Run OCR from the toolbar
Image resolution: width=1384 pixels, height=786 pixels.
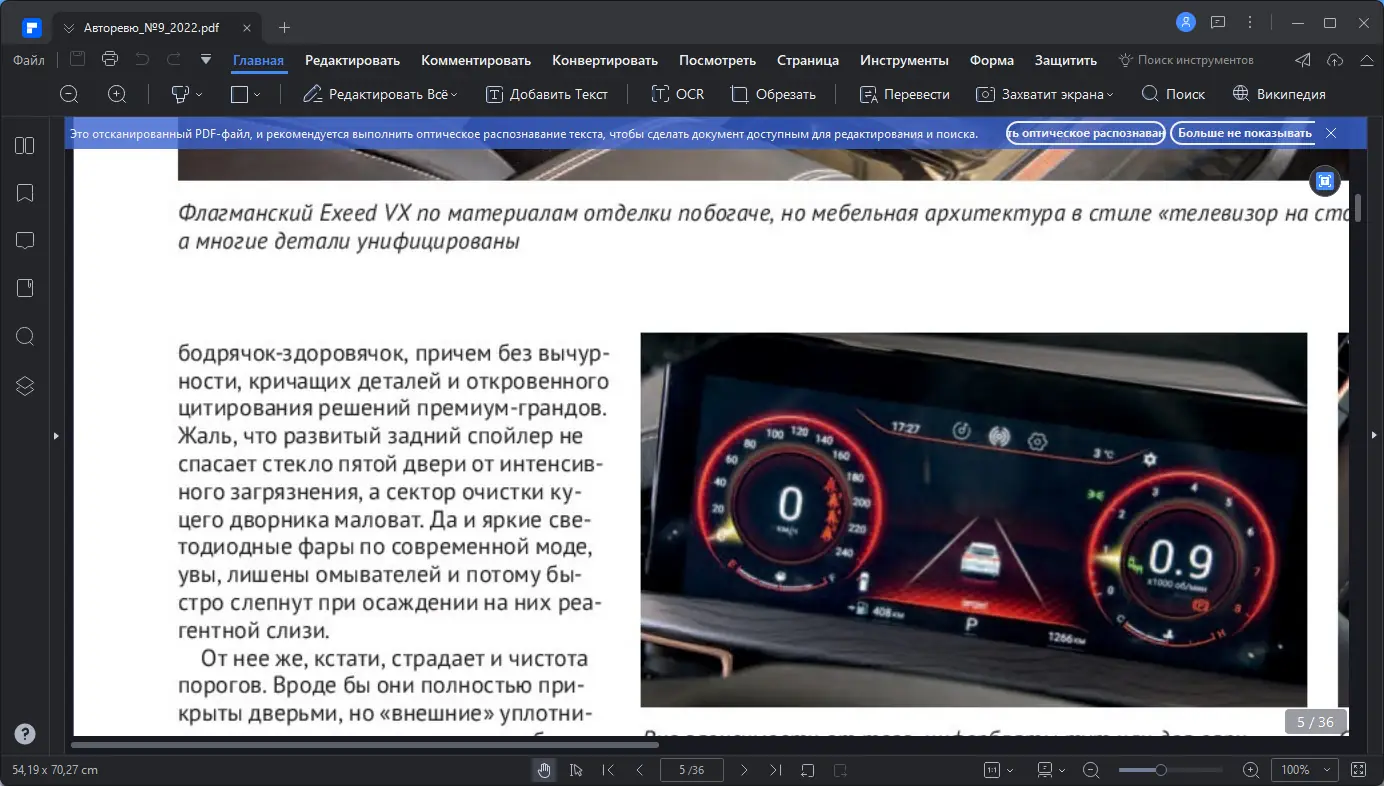(677, 94)
